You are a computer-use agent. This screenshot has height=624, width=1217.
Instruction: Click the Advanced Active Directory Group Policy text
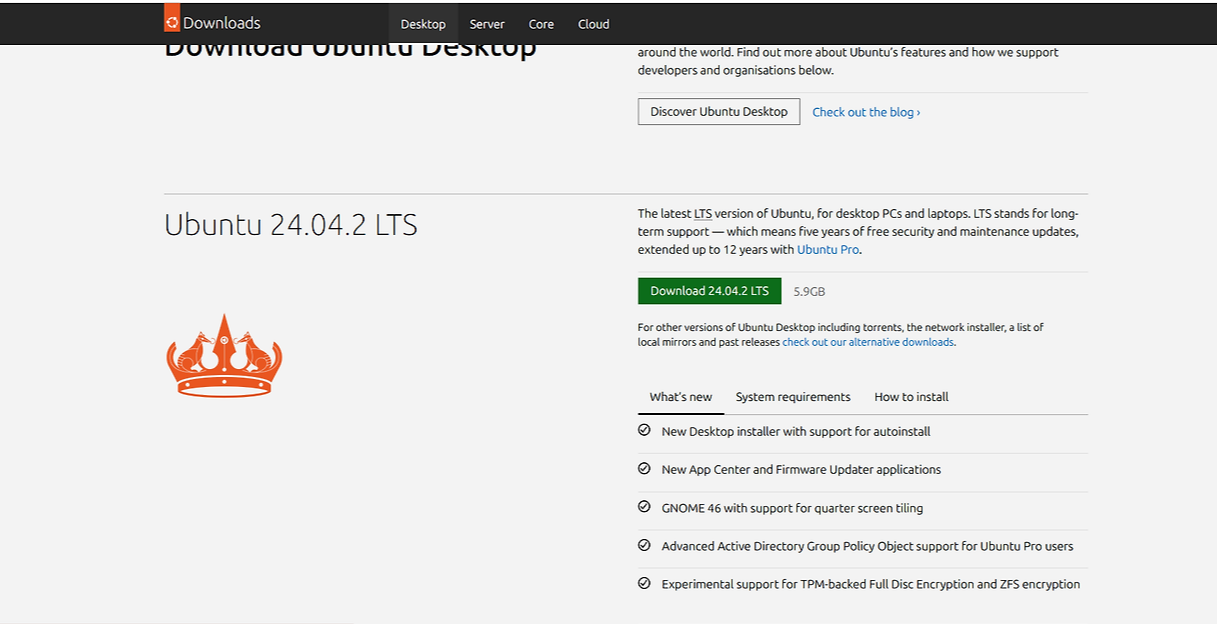pos(867,546)
